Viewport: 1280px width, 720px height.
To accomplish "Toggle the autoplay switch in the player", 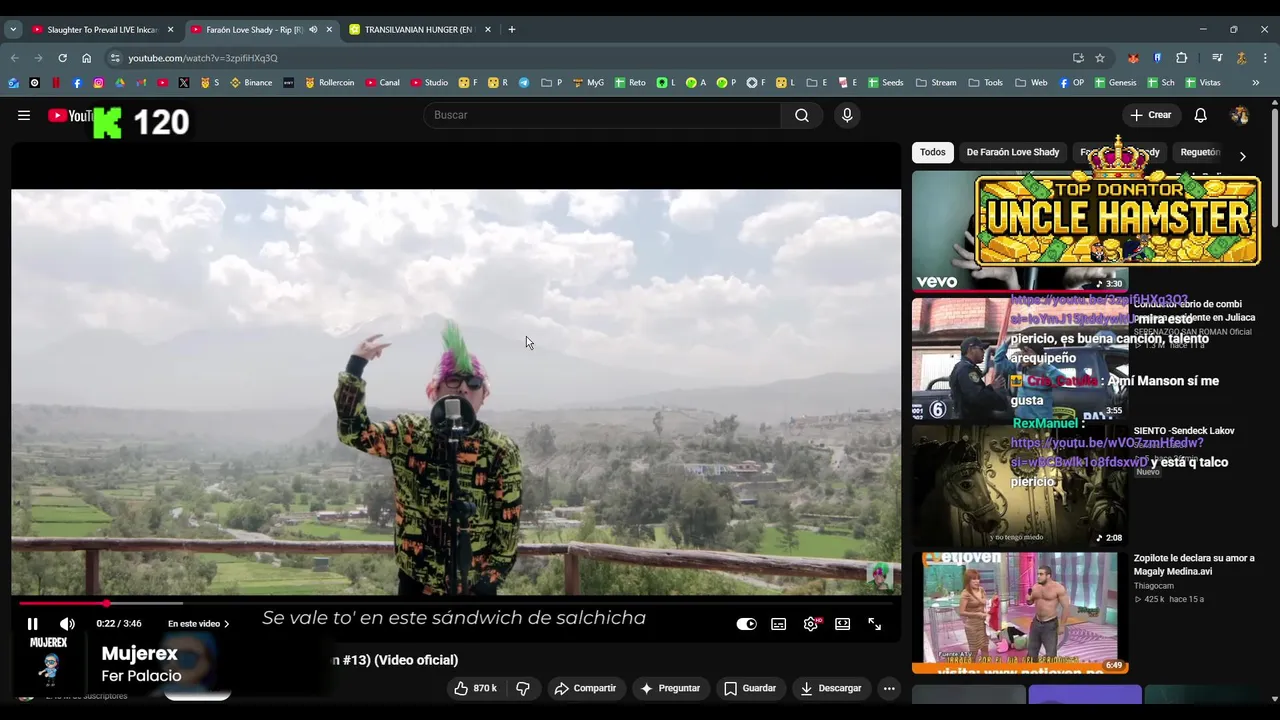I will point(746,624).
